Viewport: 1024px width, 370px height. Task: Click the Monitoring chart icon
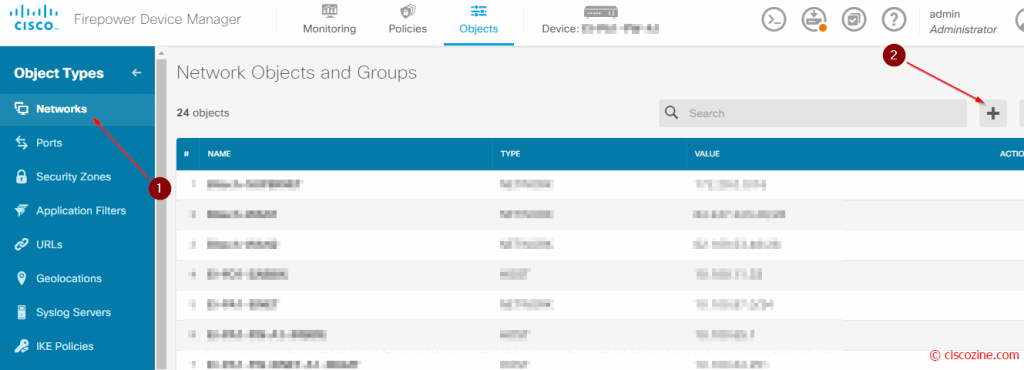click(x=330, y=11)
